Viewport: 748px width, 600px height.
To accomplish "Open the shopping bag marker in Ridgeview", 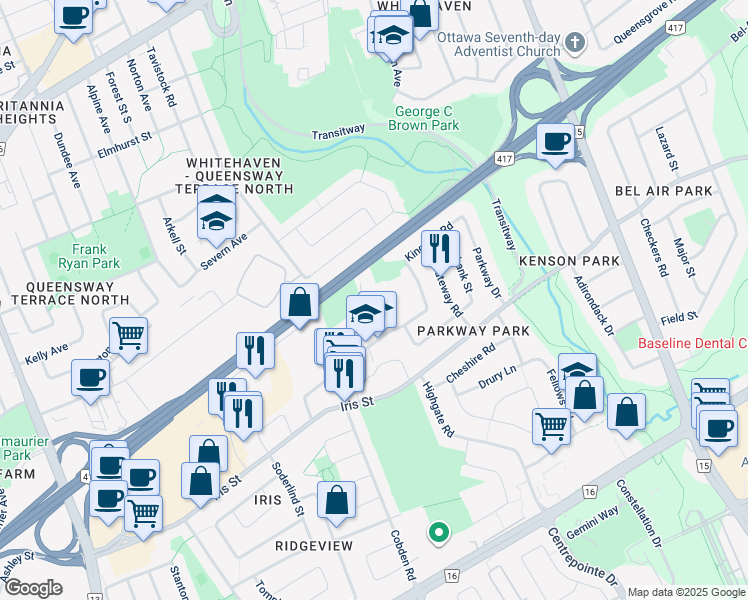I will click(337, 500).
